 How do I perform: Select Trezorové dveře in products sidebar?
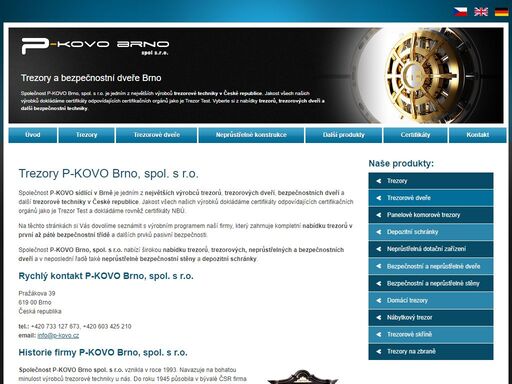[x=431, y=198]
